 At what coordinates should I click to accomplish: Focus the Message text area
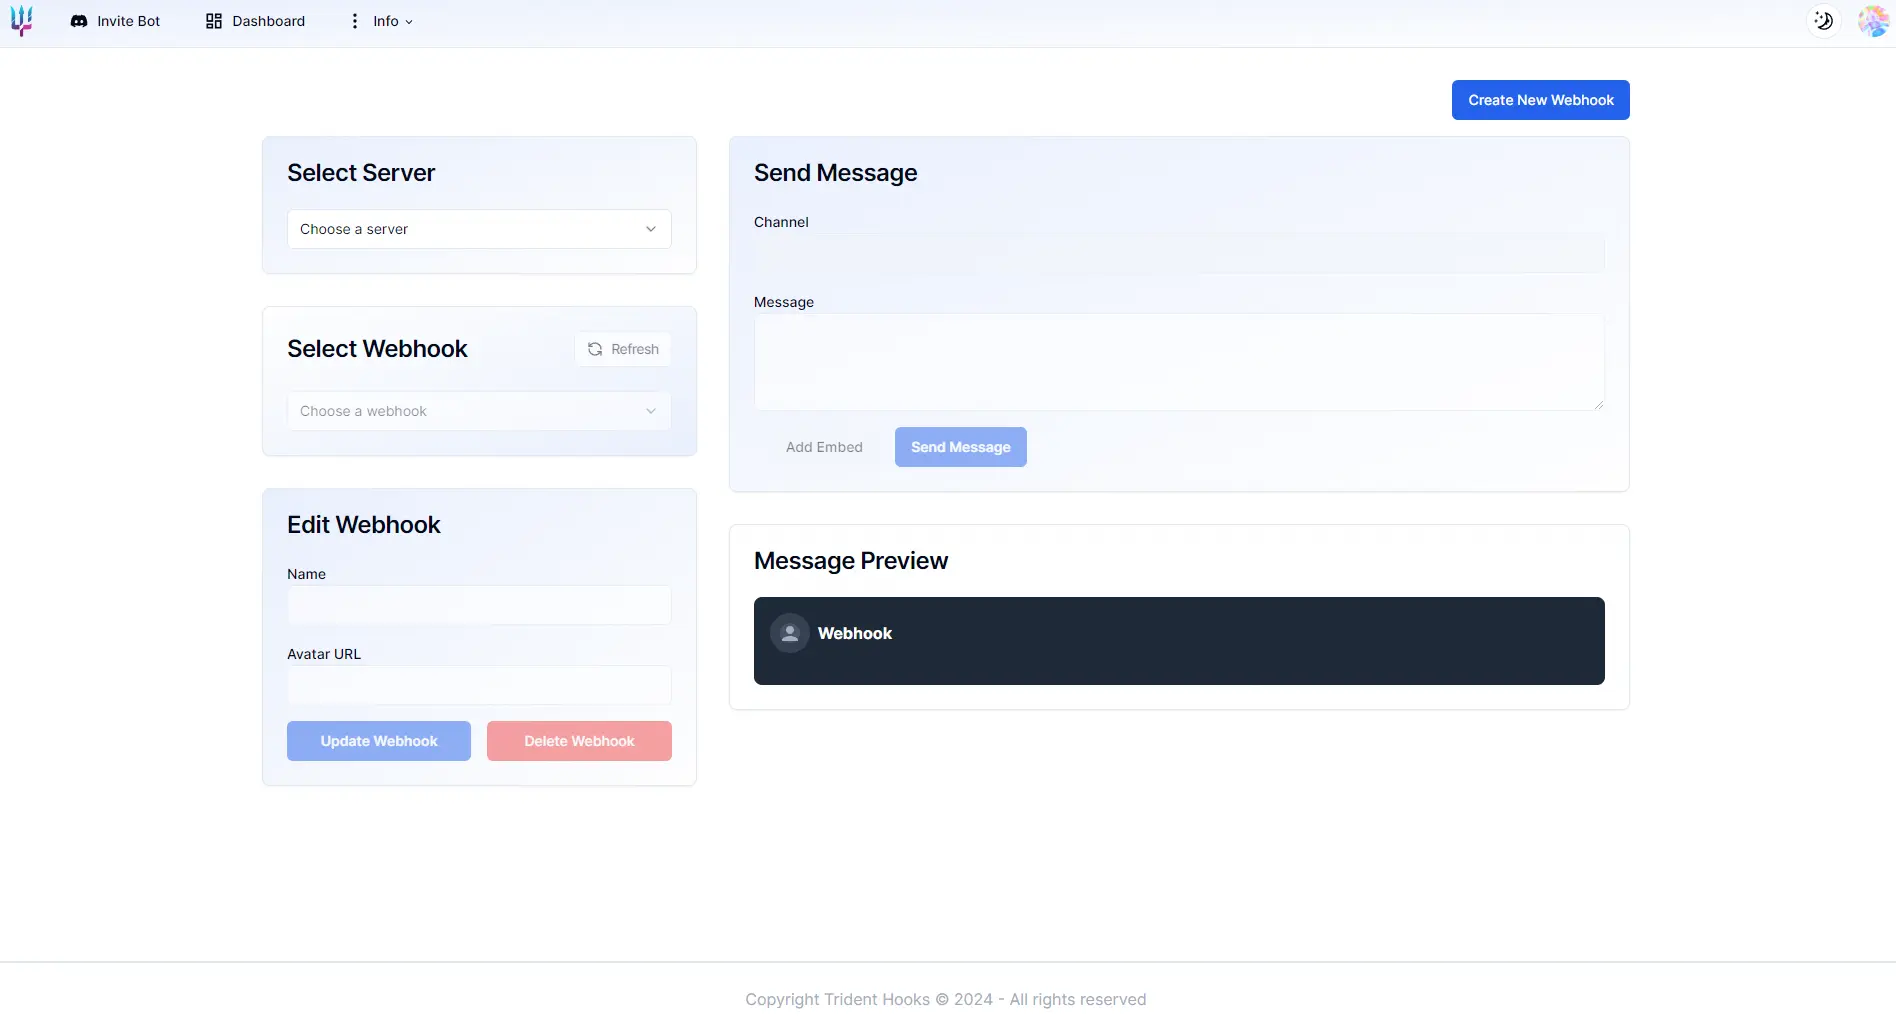(x=1178, y=362)
